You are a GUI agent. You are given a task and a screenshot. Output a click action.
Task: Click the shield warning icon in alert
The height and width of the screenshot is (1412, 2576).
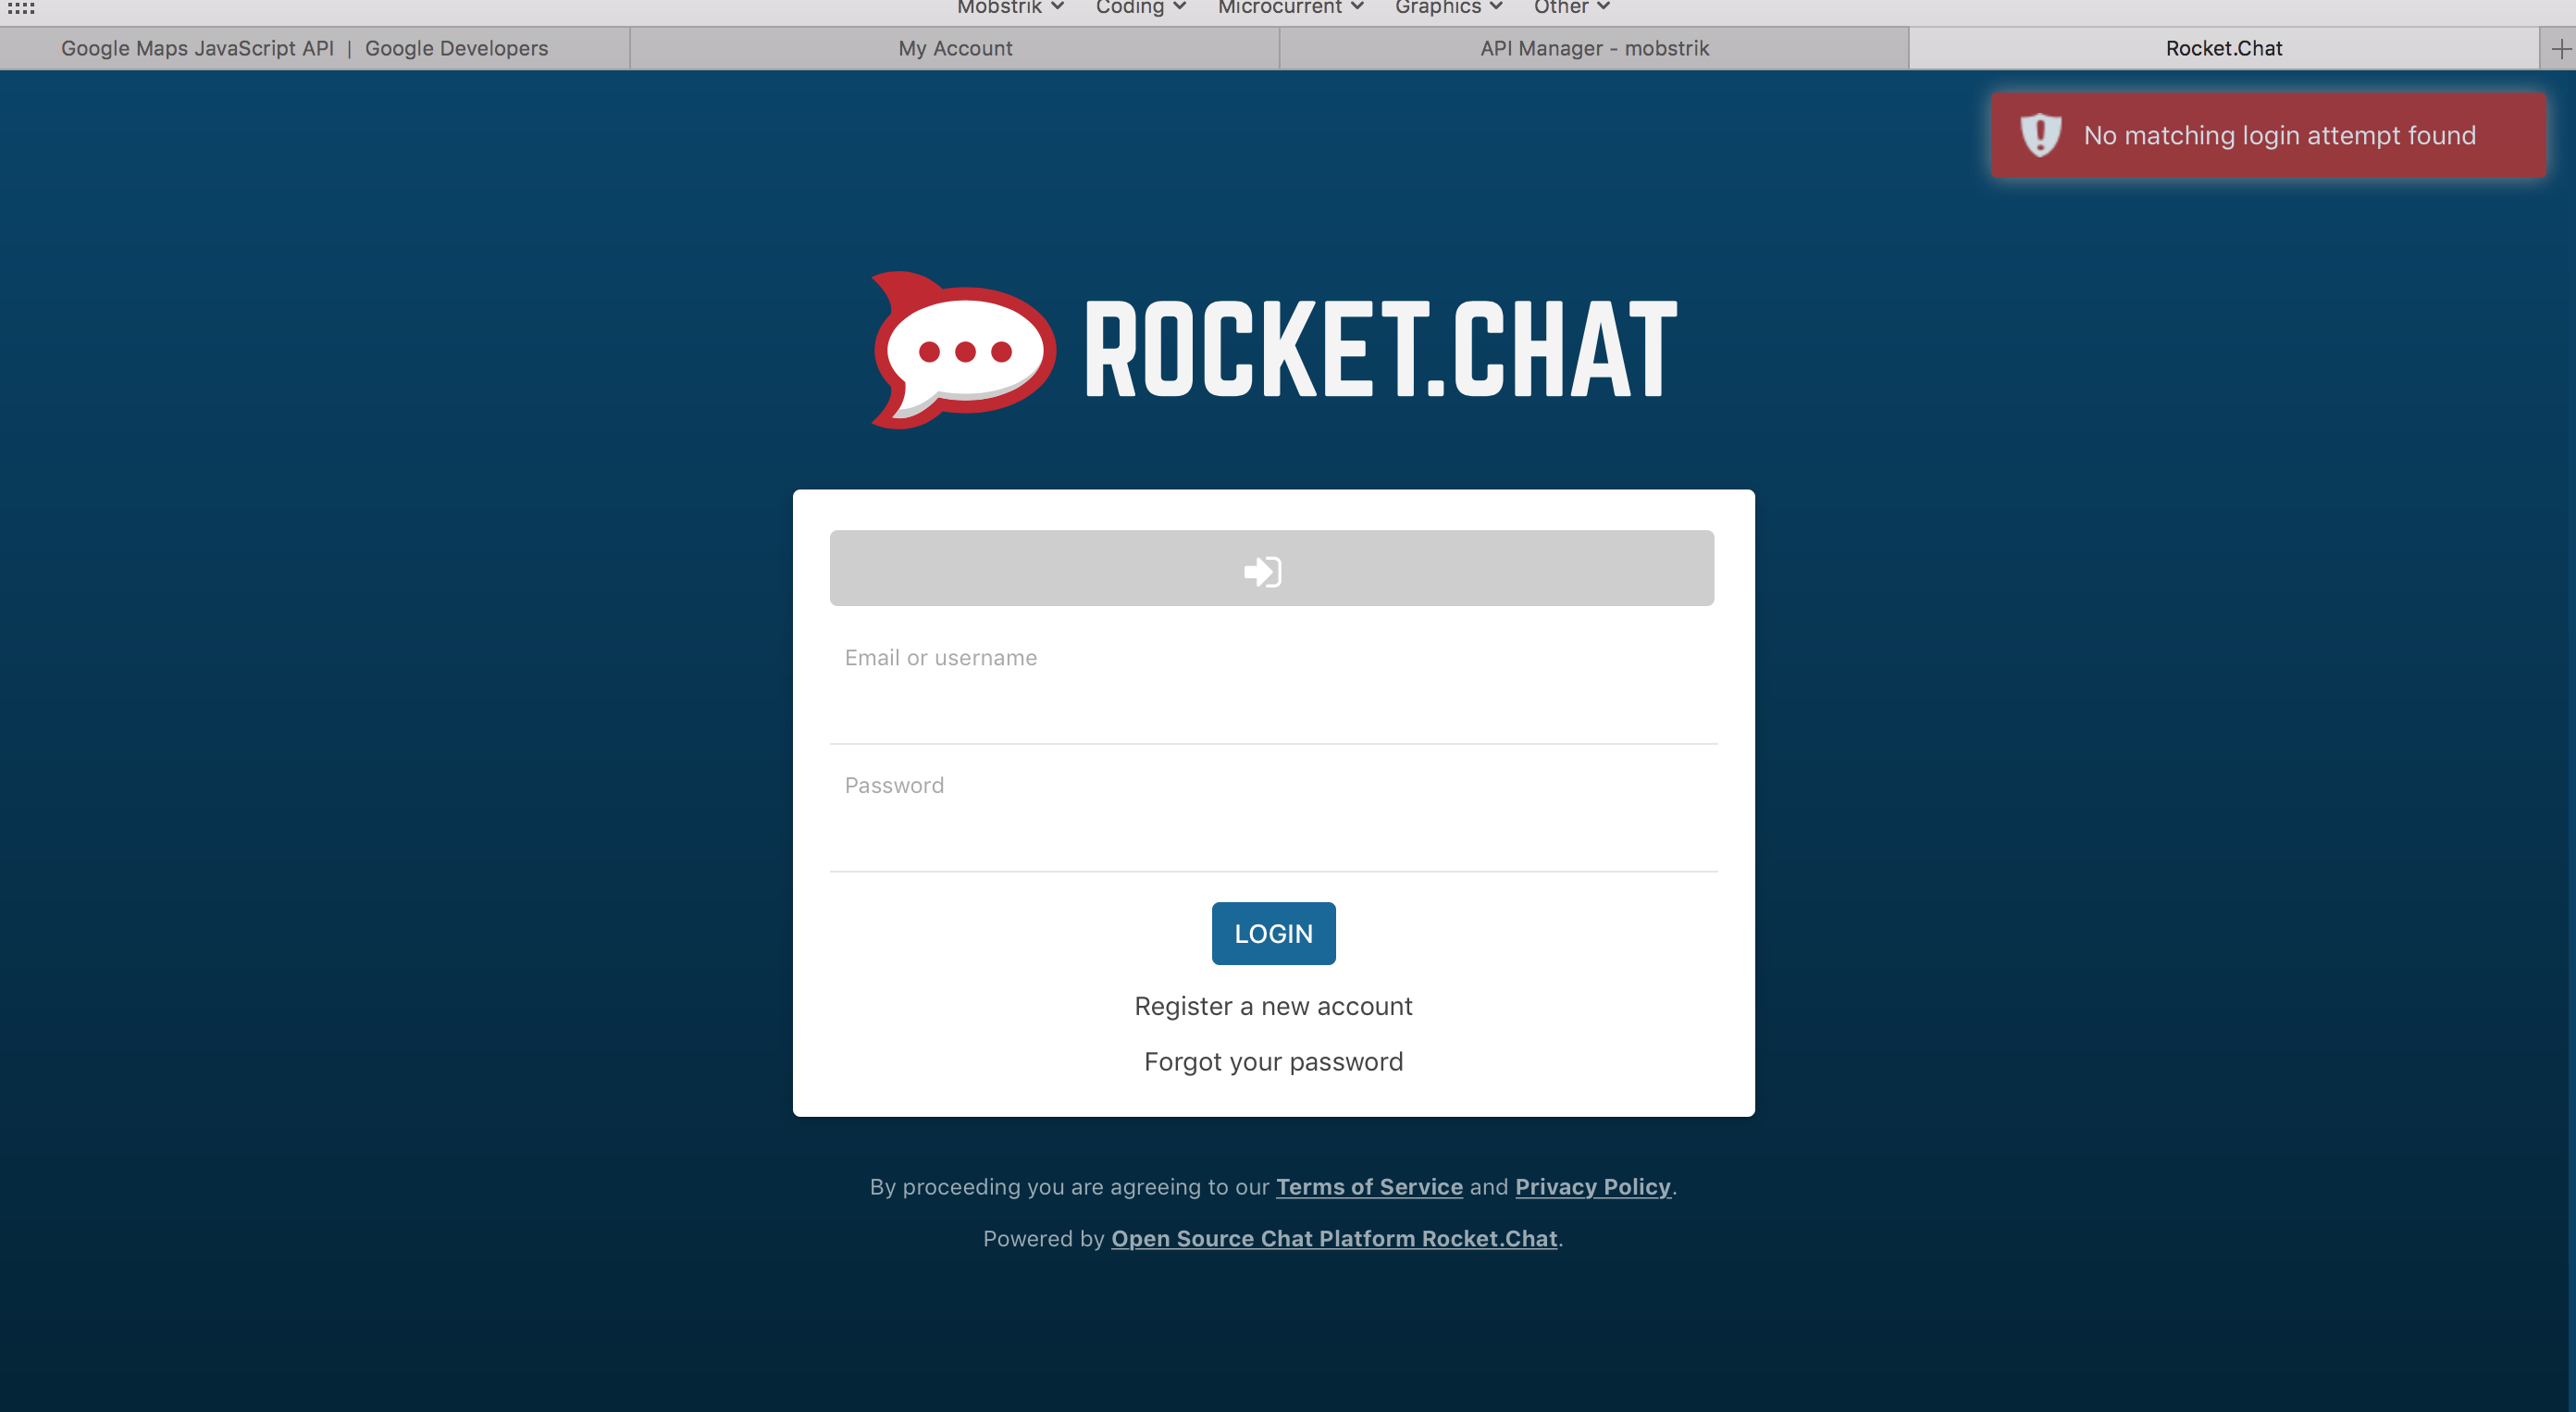[2040, 135]
